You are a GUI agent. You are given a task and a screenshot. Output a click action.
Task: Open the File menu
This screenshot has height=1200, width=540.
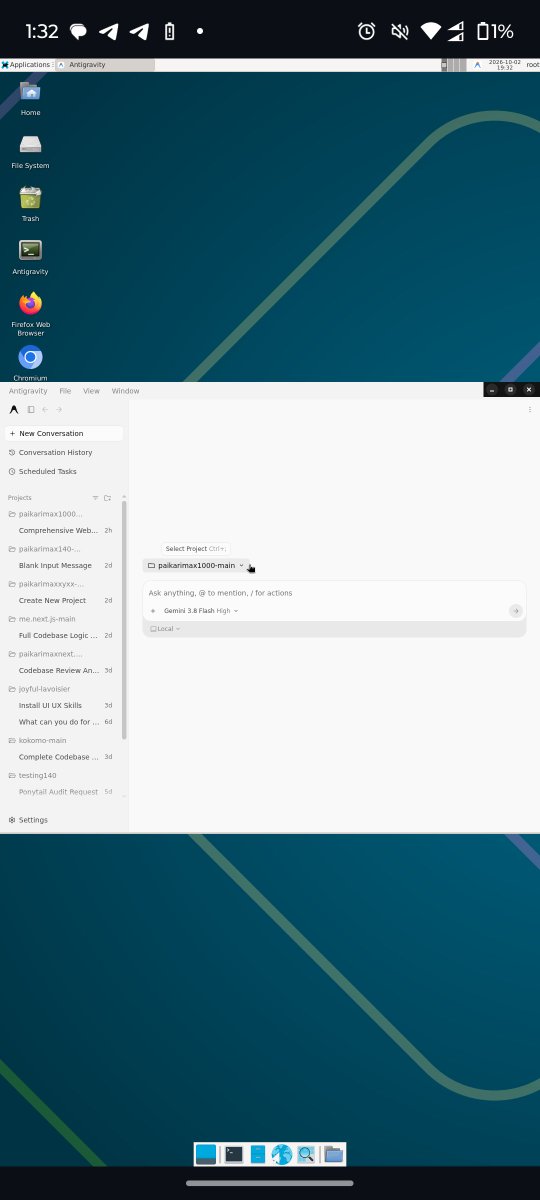click(65, 391)
